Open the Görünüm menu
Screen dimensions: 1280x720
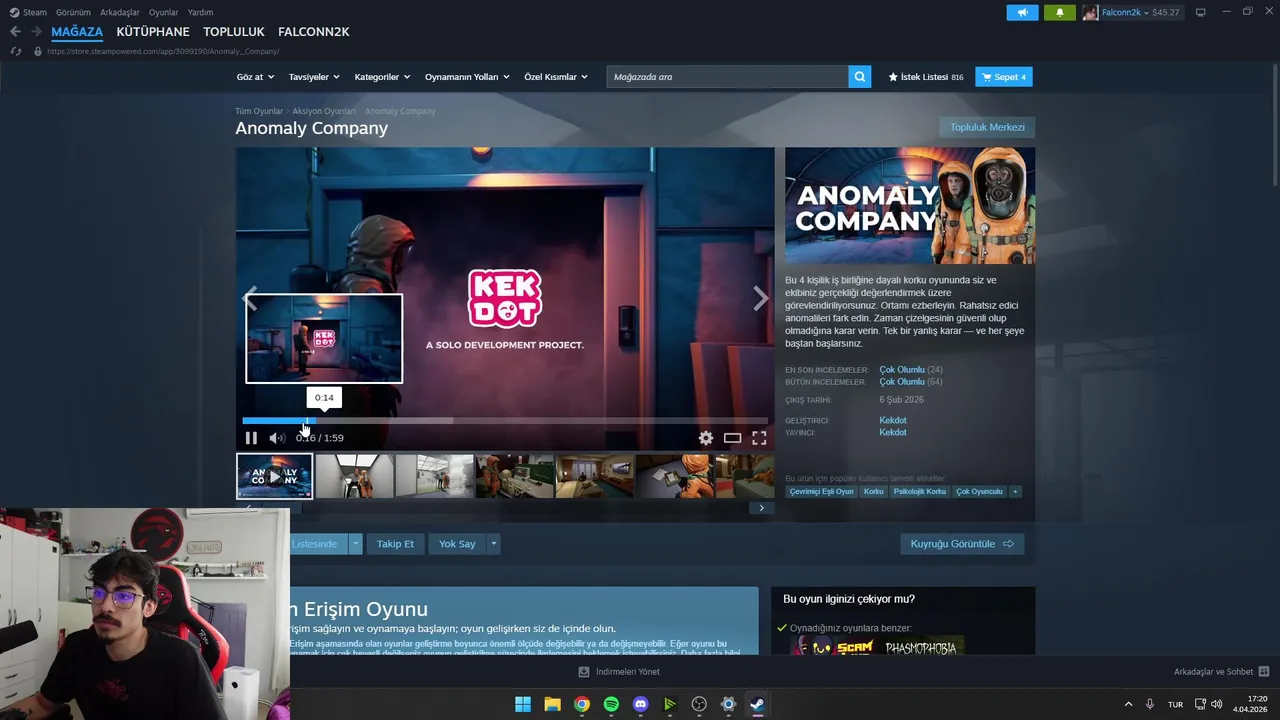coord(73,12)
